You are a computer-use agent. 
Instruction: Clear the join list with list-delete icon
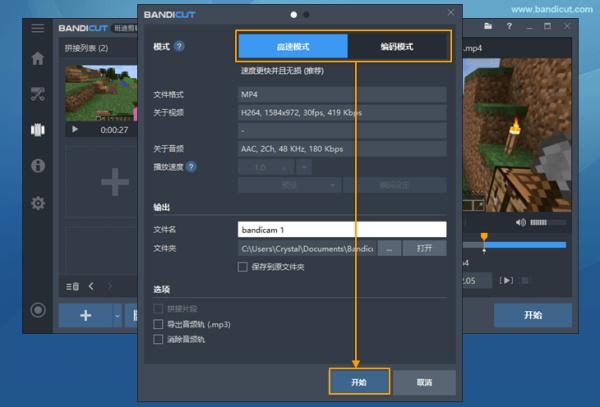point(72,286)
